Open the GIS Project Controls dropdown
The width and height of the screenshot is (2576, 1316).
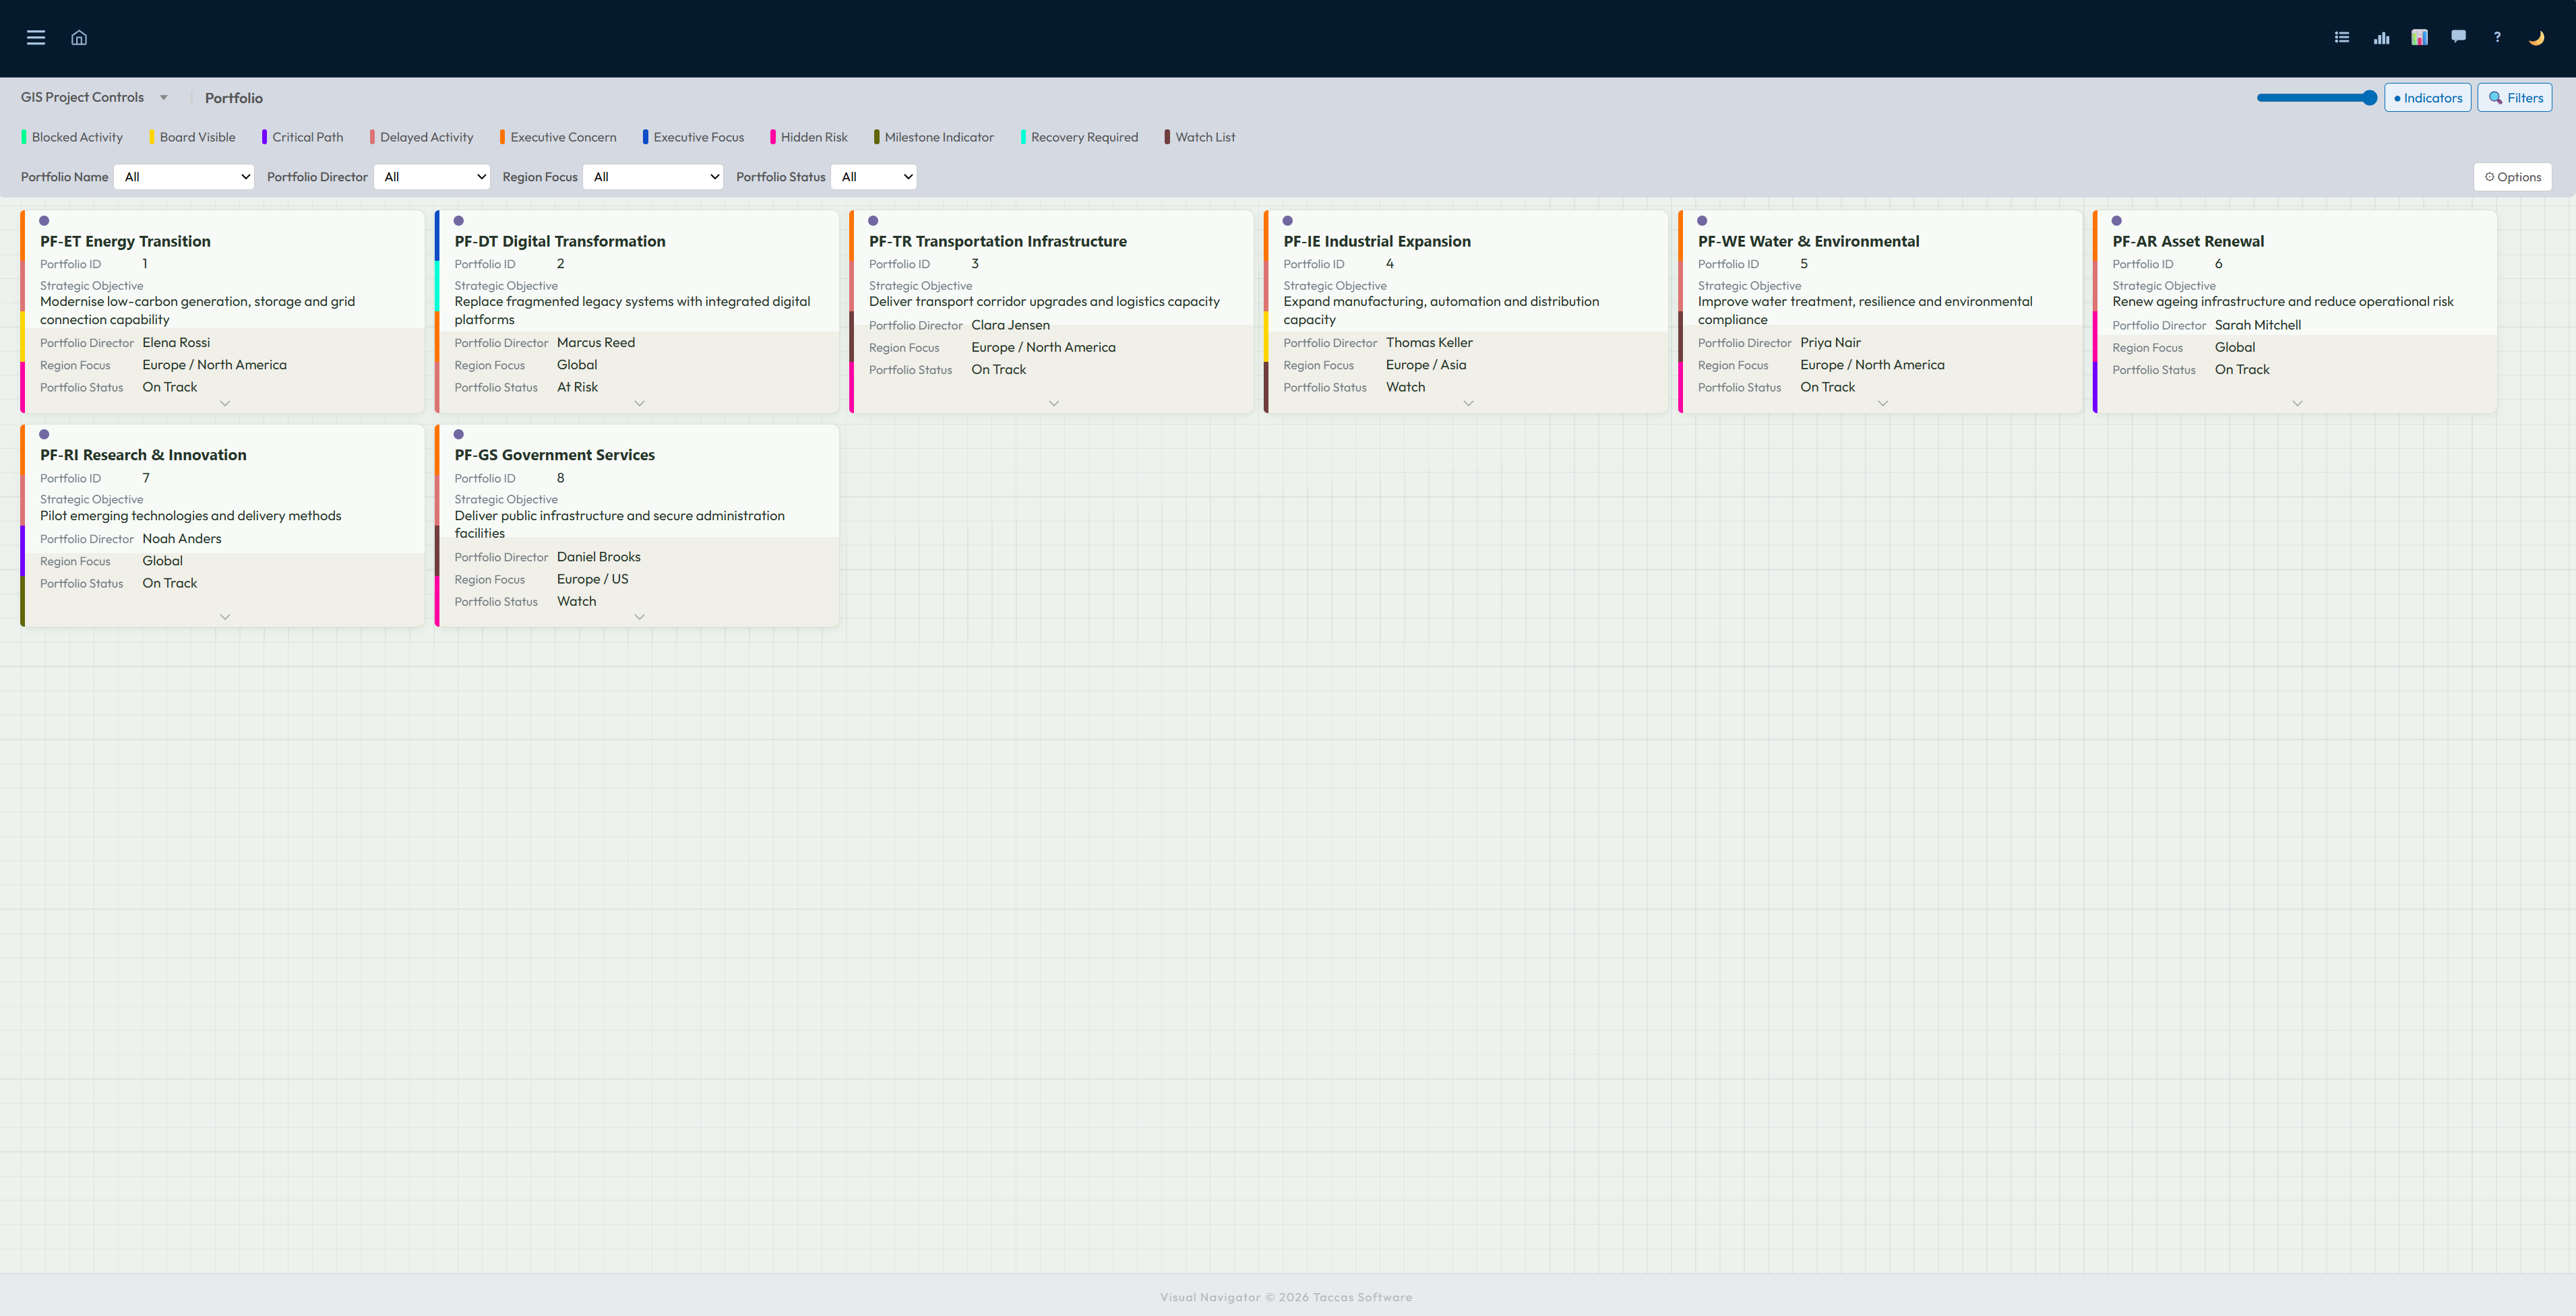pos(94,97)
